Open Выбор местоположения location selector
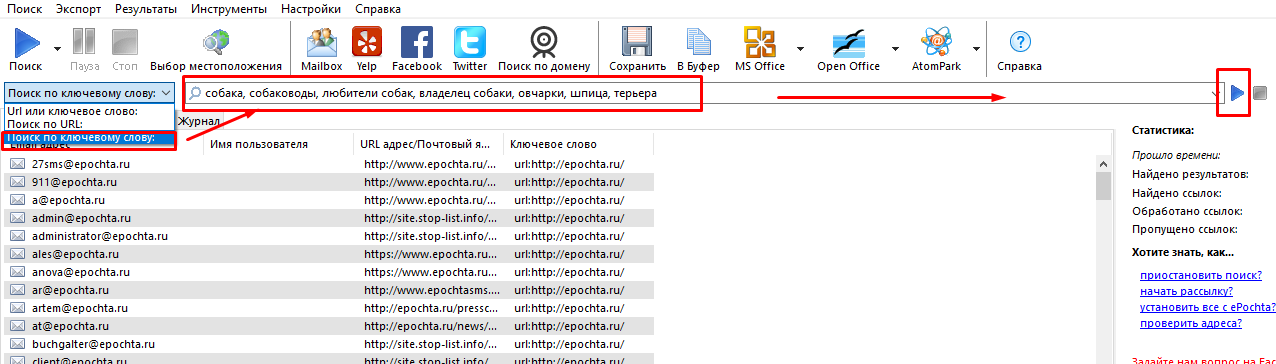Viewport: 1276px width, 364px height. (216, 50)
